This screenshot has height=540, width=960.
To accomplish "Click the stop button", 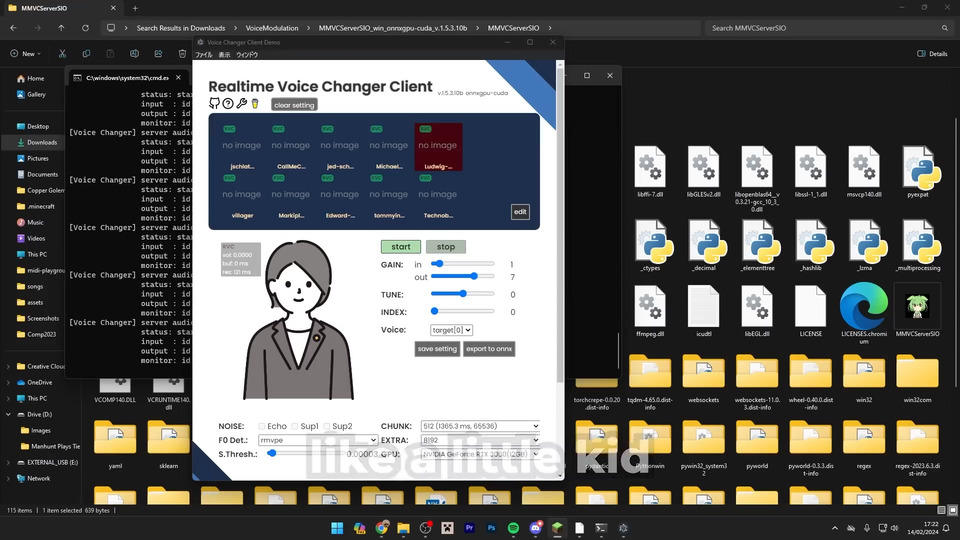I will coord(446,247).
